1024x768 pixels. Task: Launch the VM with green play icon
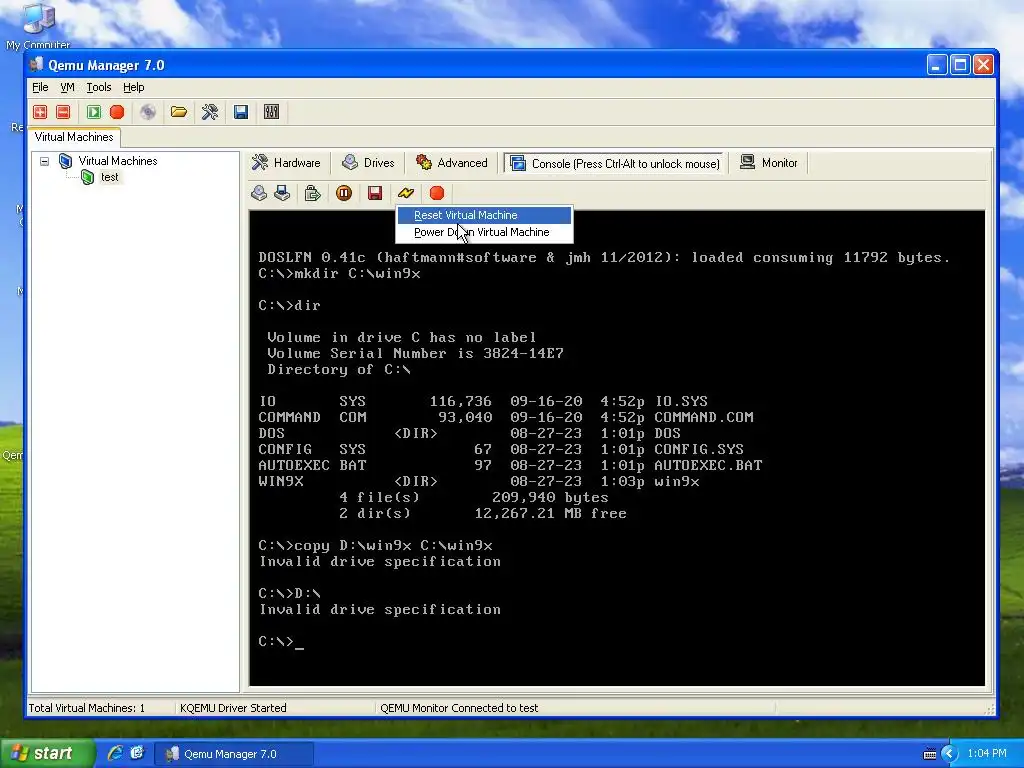click(94, 112)
